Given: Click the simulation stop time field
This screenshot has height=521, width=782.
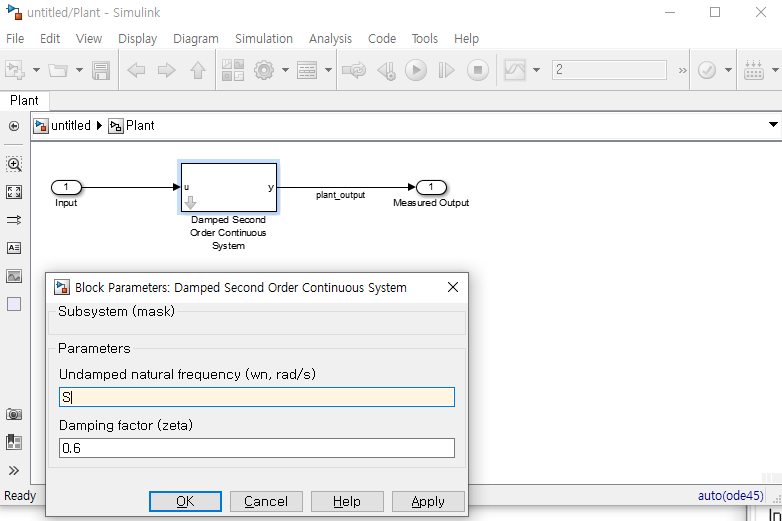Looking at the screenshot, I should click(x=609, y=70).
